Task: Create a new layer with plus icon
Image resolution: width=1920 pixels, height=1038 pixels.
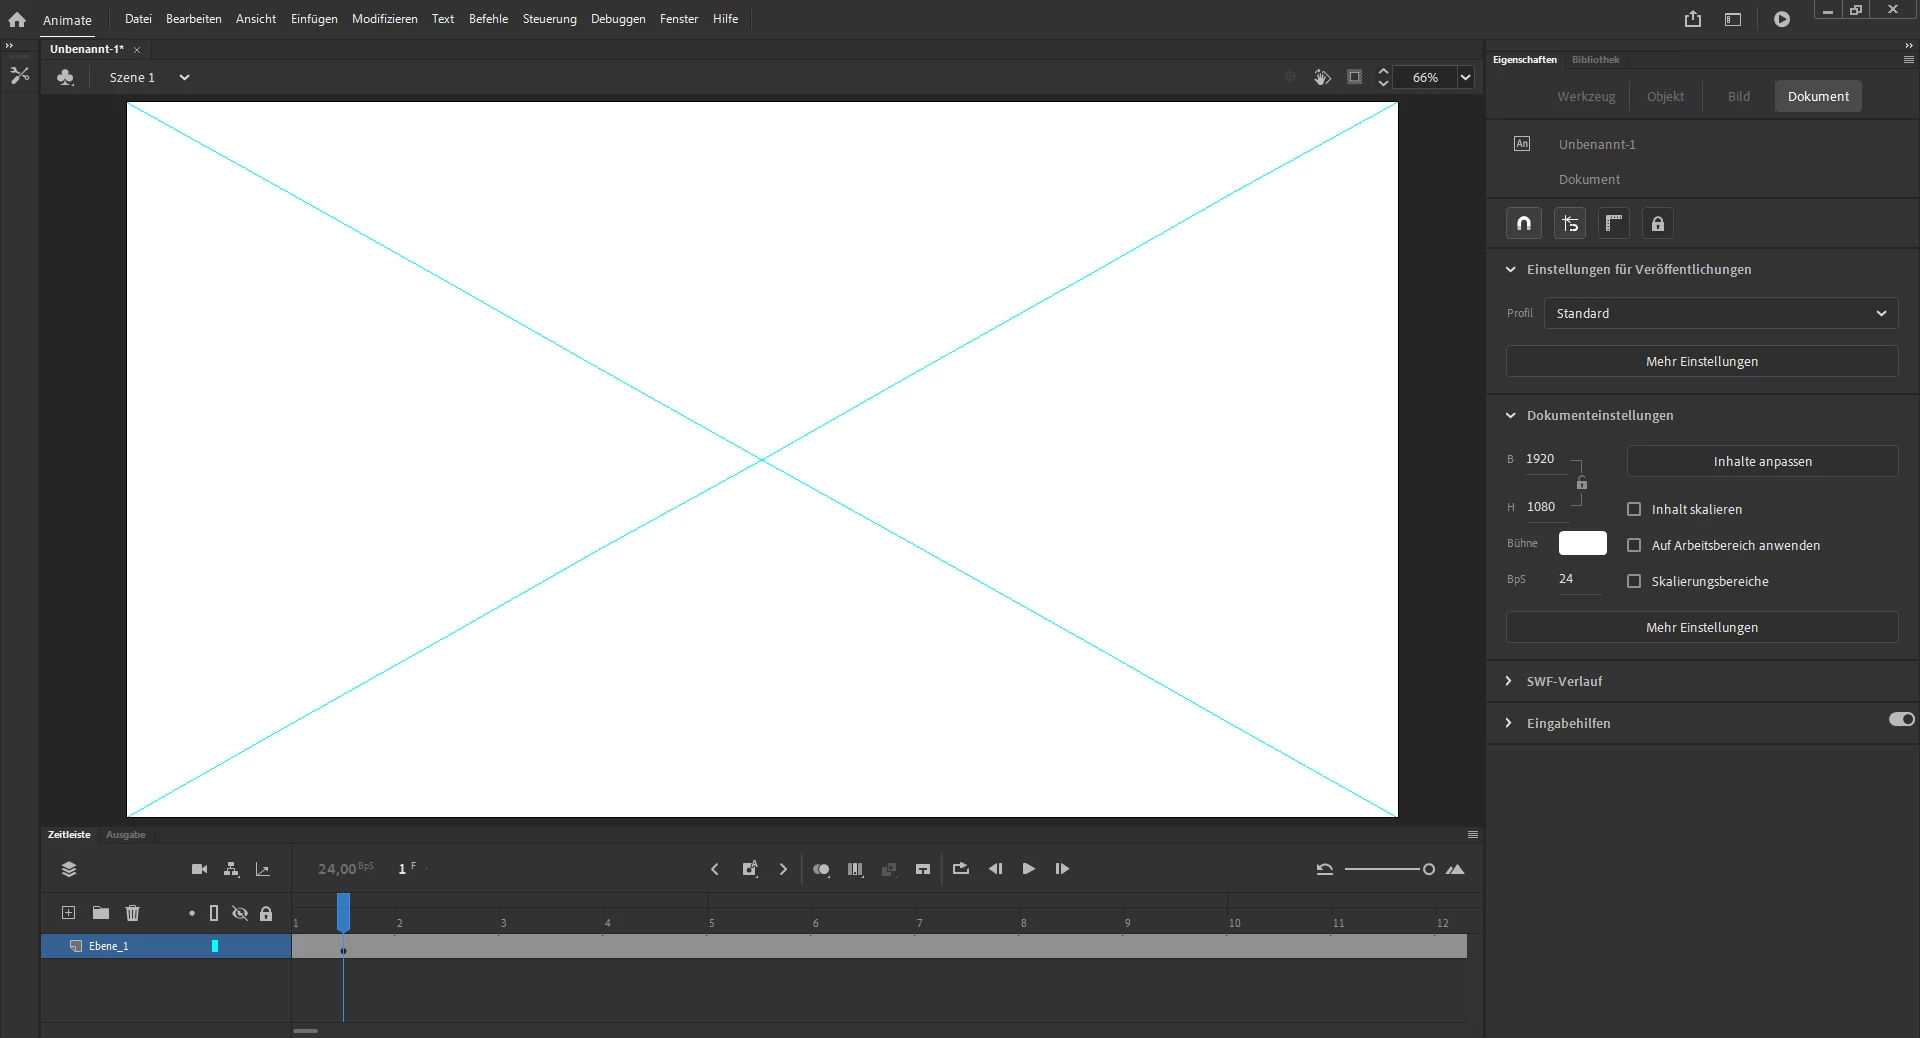Action: coord(68,913)
